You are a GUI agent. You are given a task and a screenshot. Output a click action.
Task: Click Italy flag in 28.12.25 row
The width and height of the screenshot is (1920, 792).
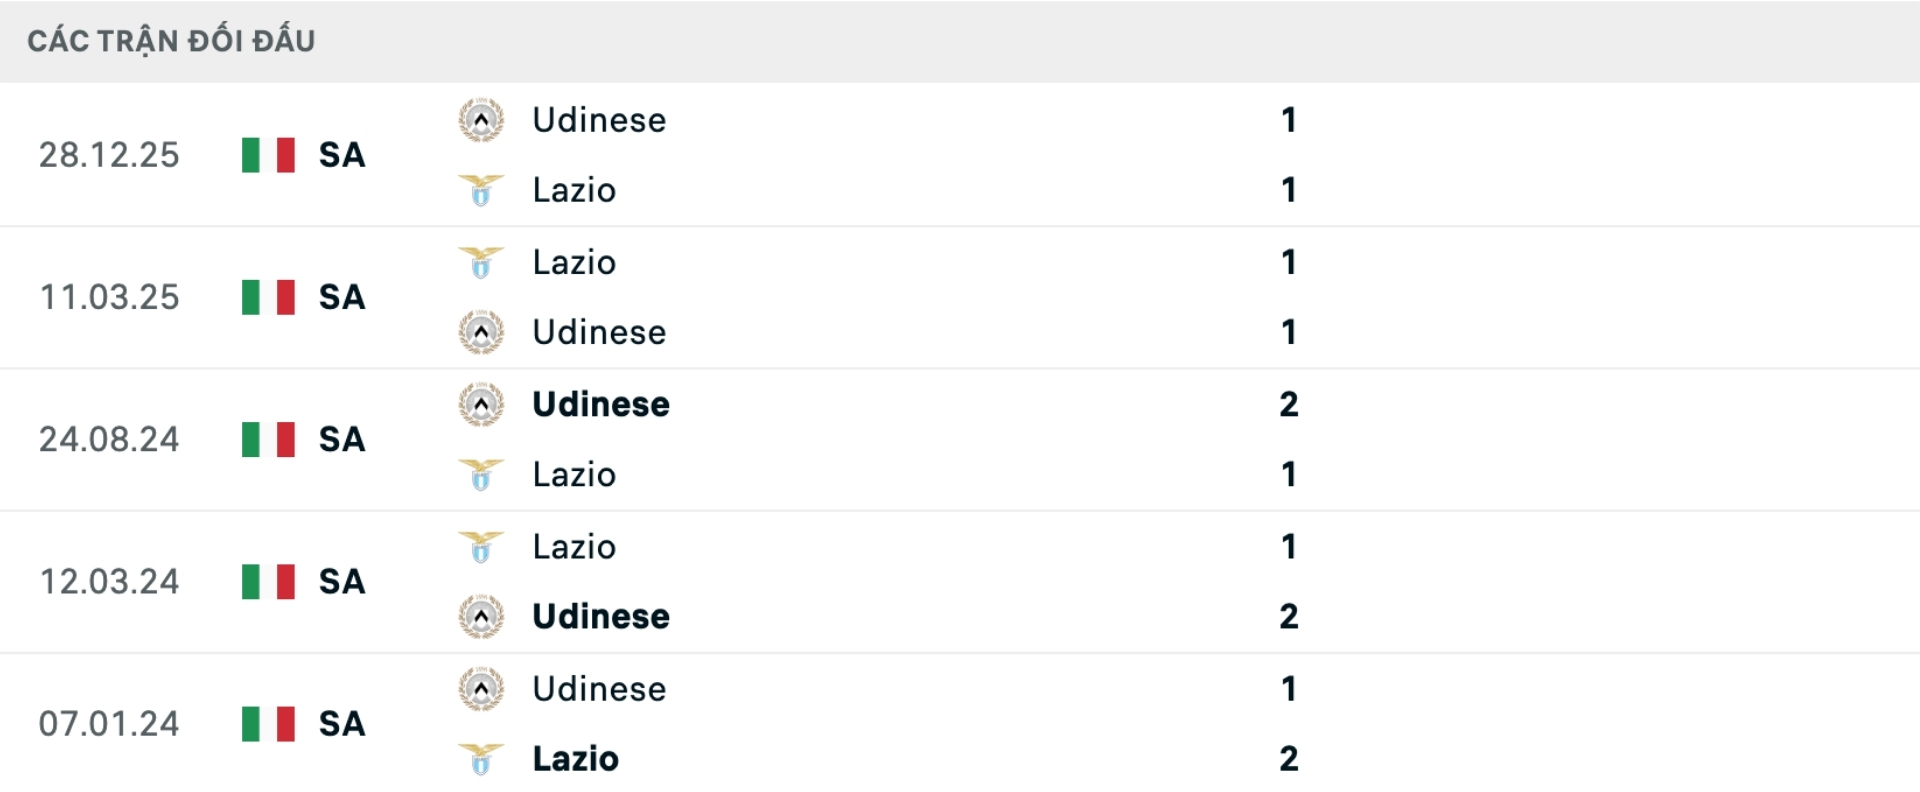click(268, 155)
